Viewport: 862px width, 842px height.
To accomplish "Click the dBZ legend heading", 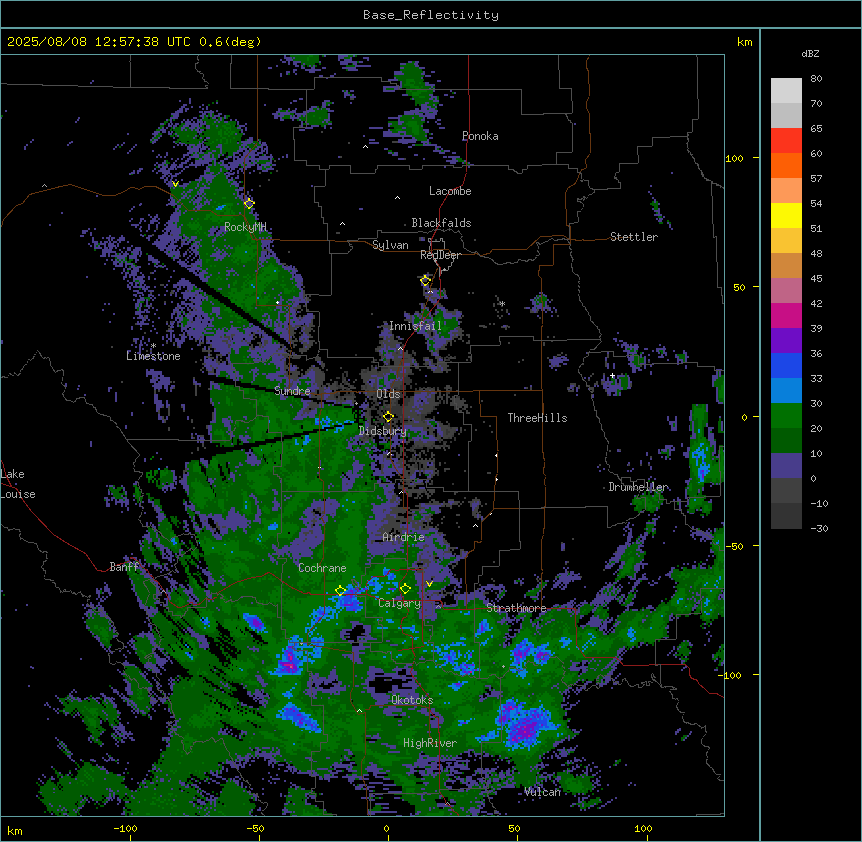I will 810,54.
